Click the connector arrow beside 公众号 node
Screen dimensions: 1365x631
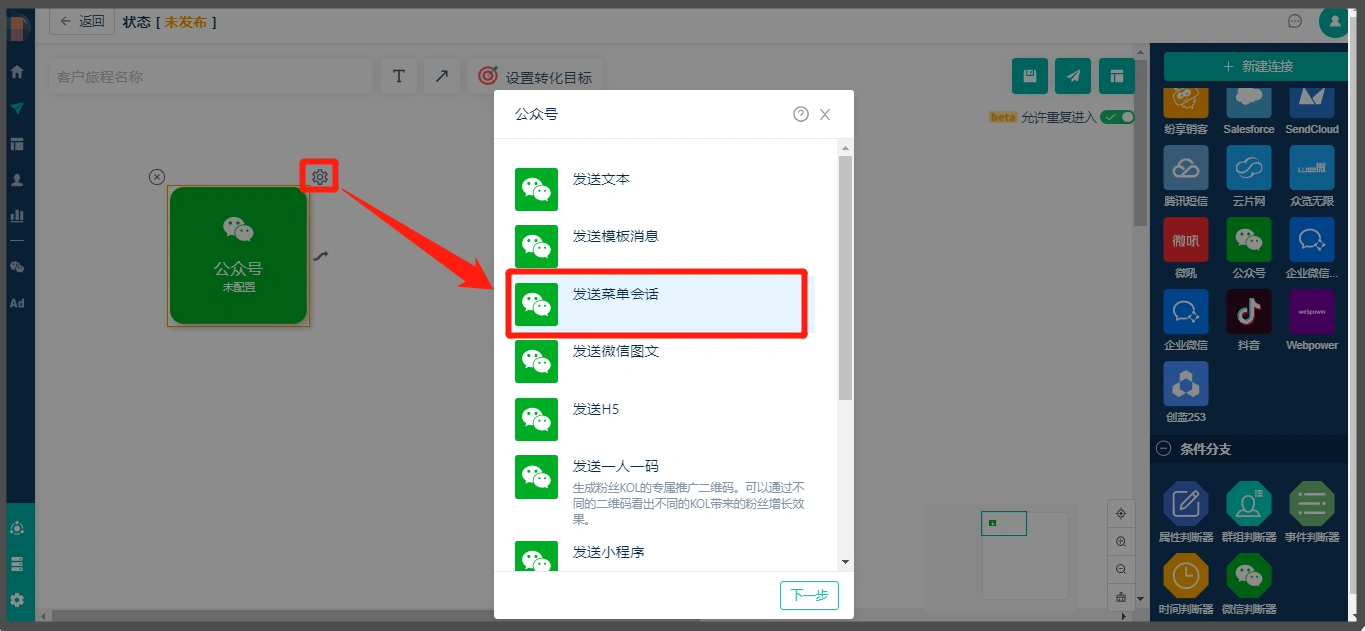pos(320,256)
